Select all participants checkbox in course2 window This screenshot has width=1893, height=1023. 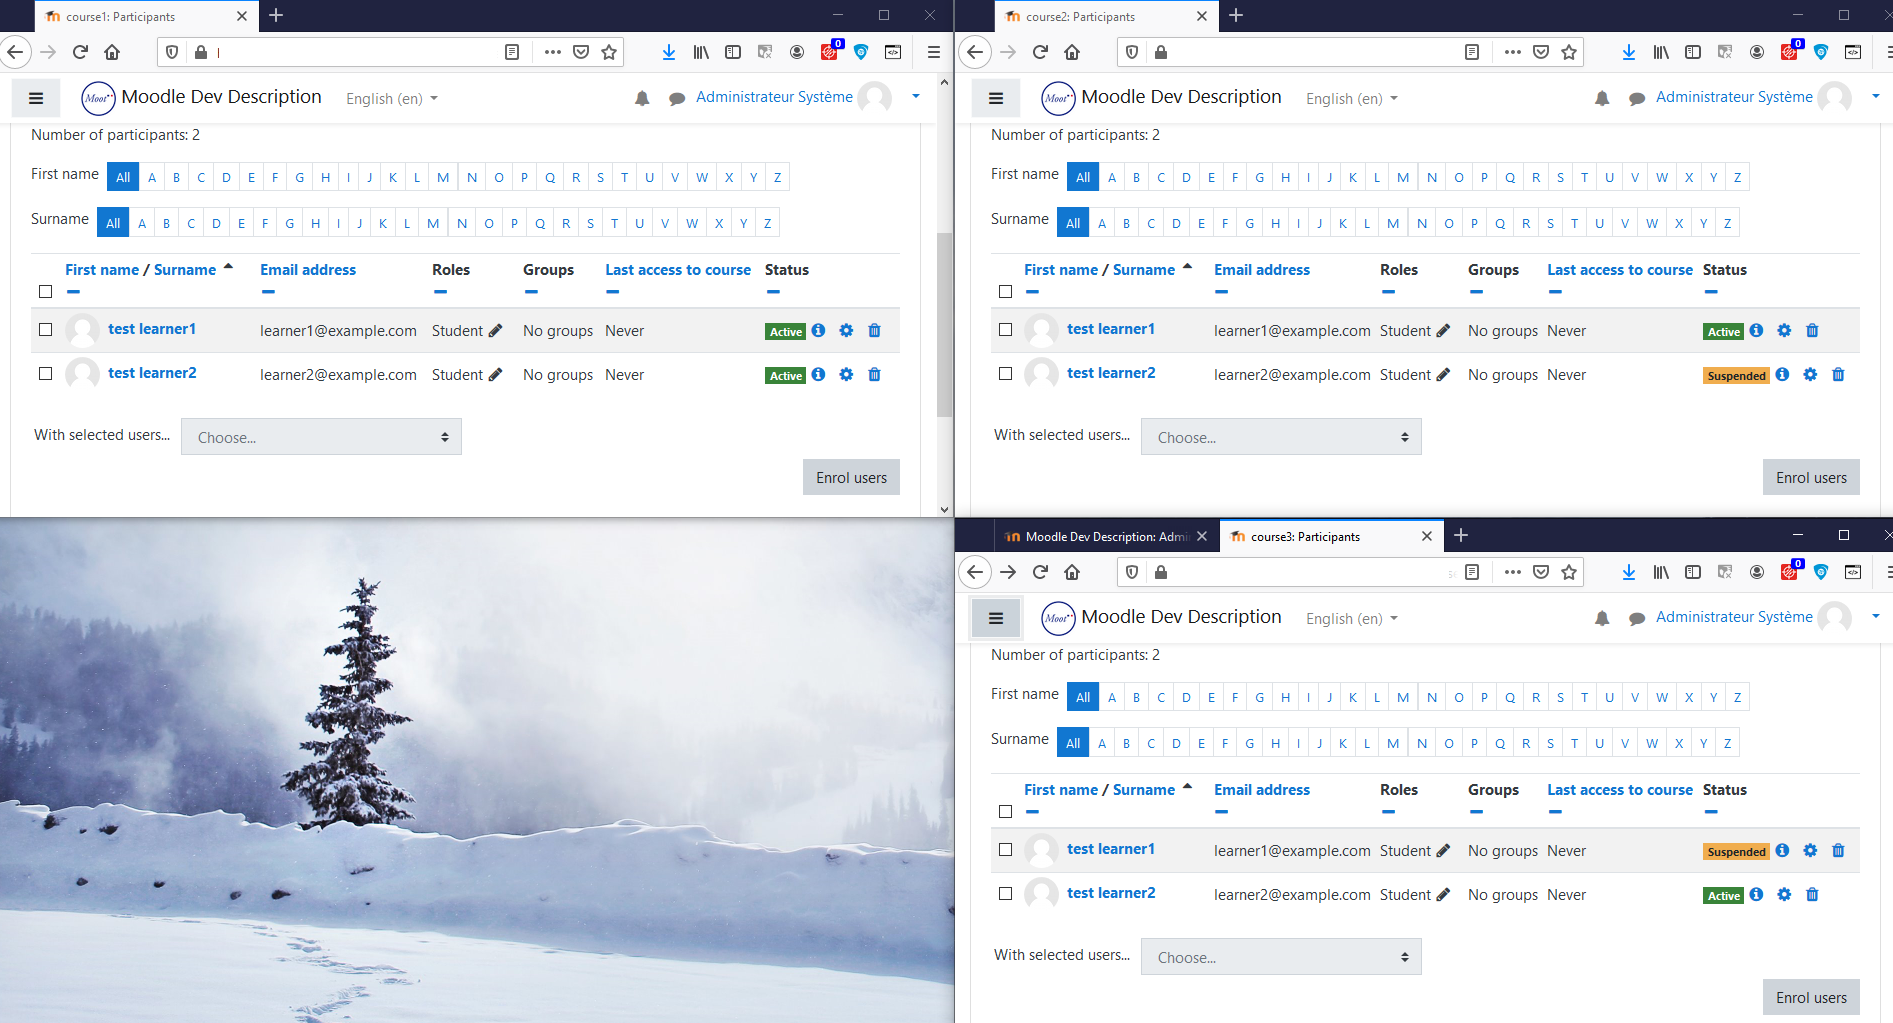coord(1005,292)
